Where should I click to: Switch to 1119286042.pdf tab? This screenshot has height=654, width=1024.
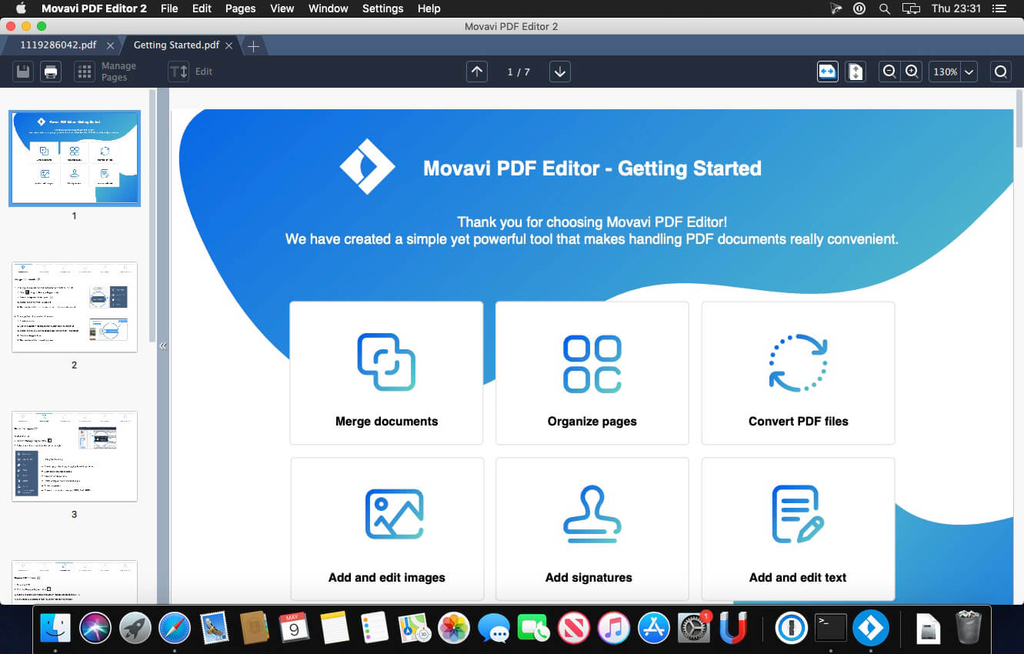(x=58, y=45)
